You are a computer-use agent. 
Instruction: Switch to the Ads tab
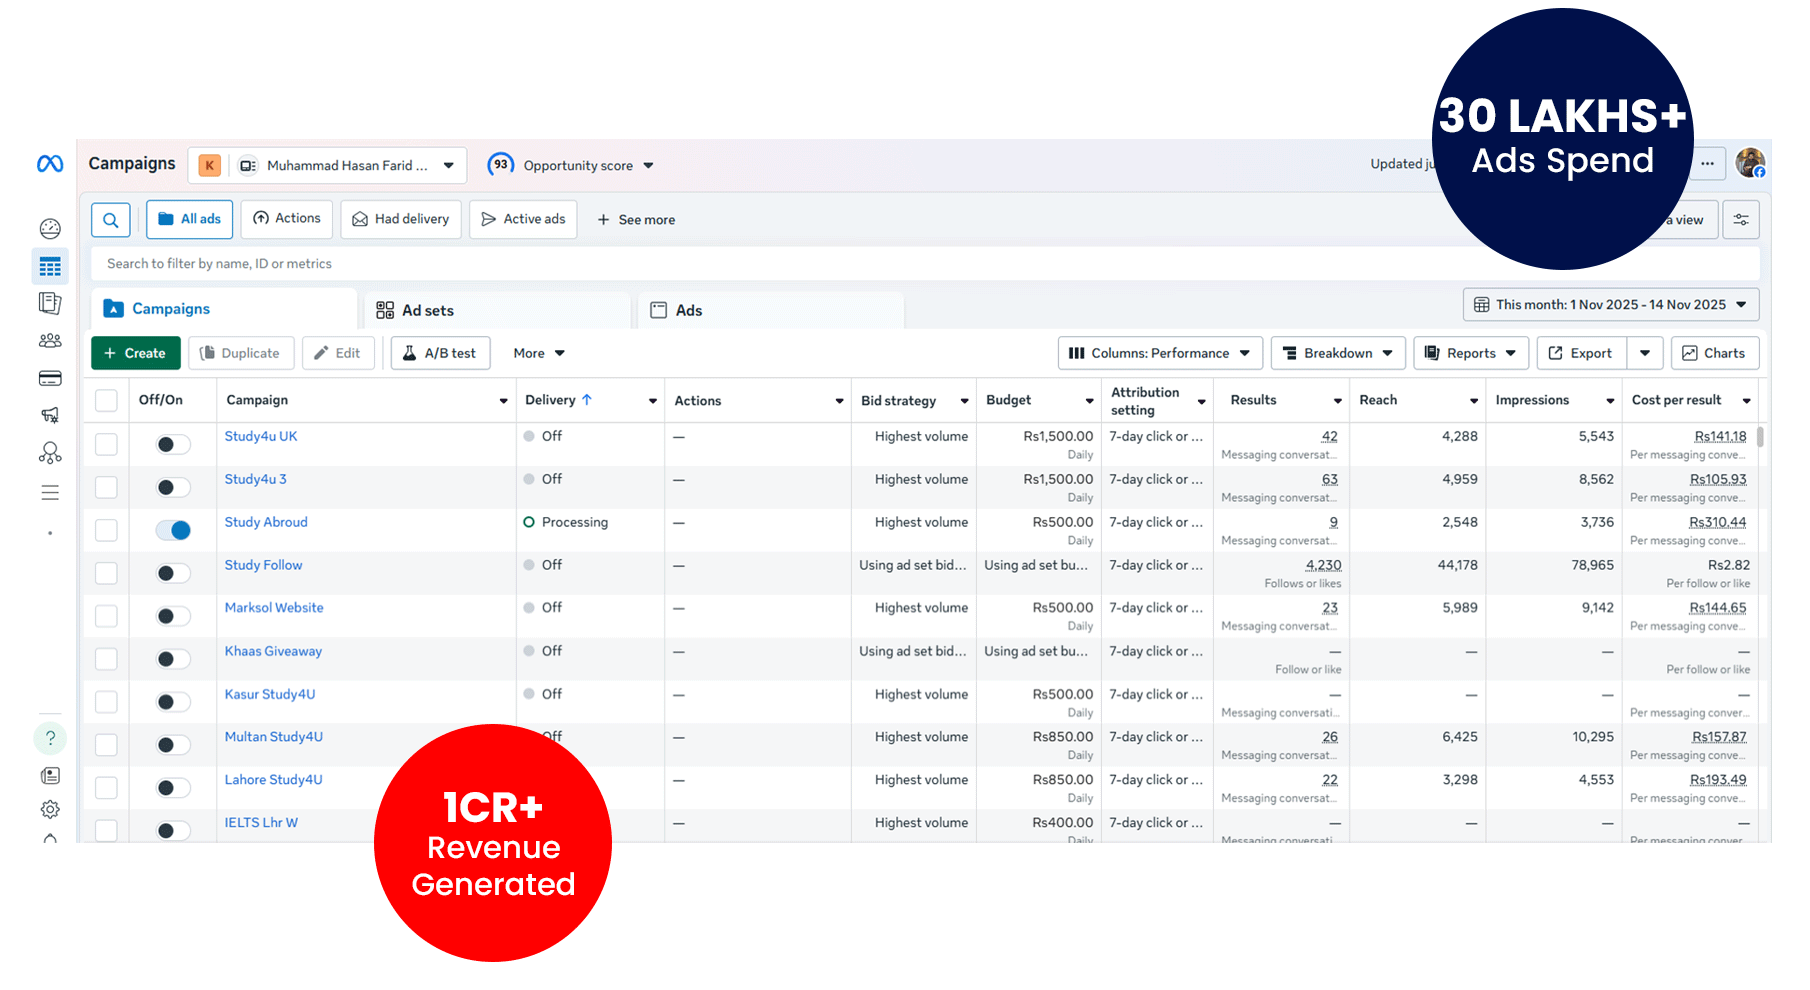pos(688,311)
